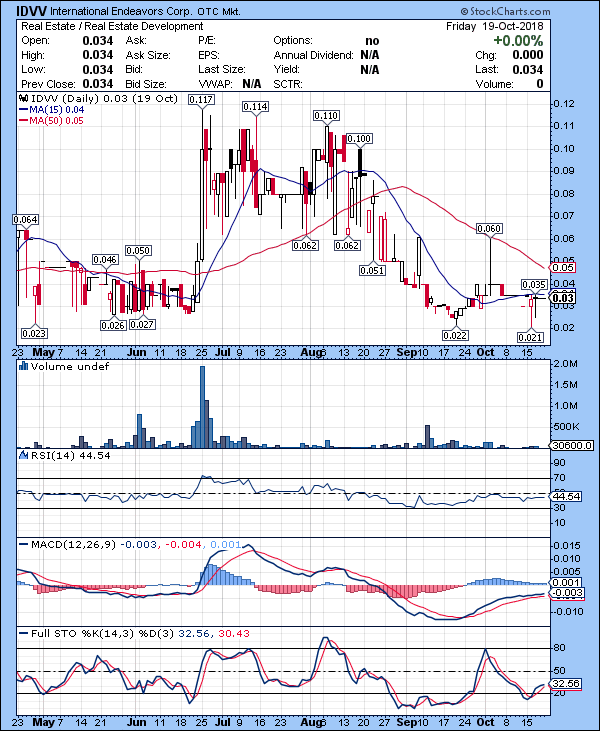Click the Last Size: label
600x731 pixels.
(x=221, y=69)
